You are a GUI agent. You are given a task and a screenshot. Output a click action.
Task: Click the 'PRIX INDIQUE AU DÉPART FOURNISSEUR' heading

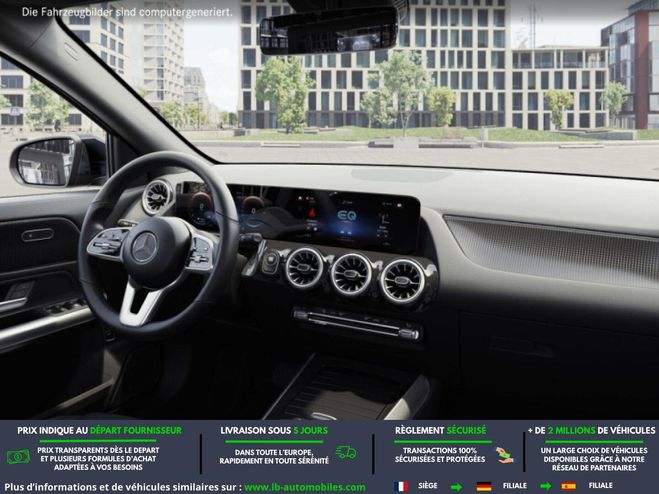pyautogui.click(x=100, y=431)
